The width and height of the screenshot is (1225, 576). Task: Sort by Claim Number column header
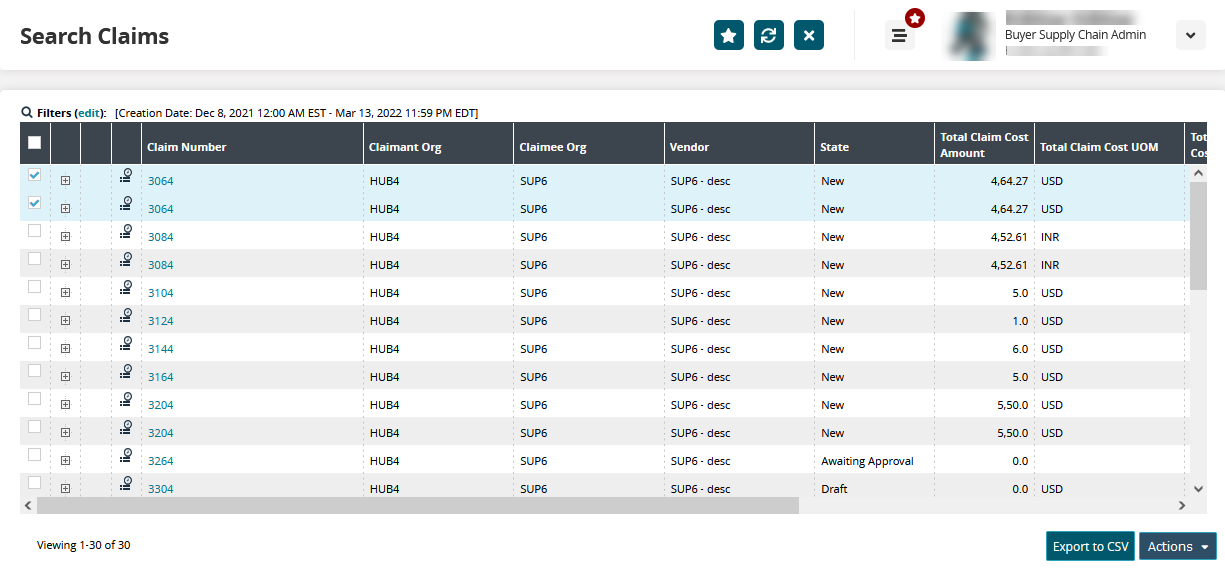(x=187, y=147)
